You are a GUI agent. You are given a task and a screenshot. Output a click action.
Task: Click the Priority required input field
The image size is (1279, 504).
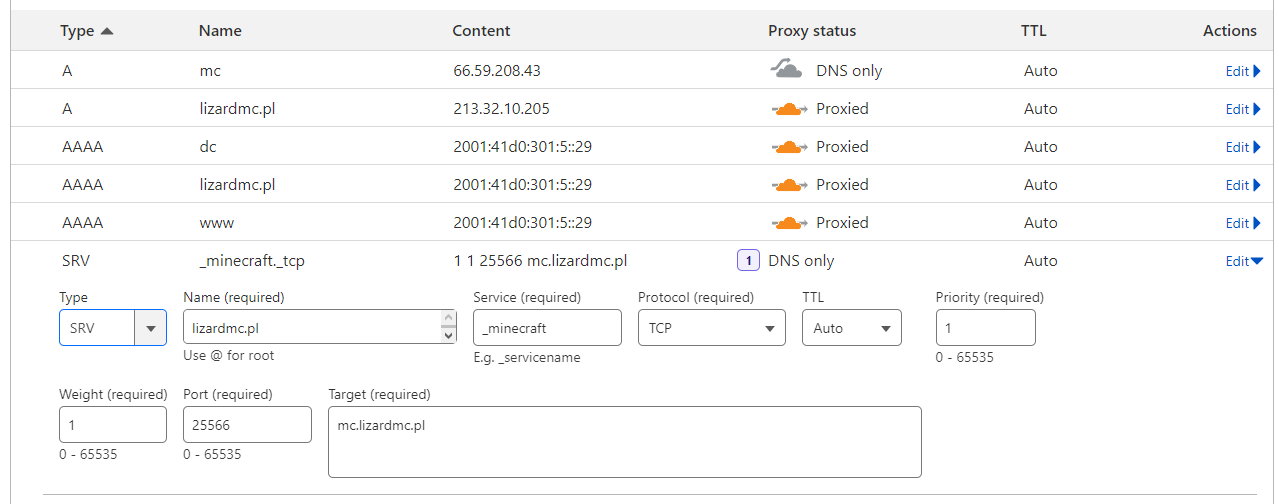[x=985, y=328]
